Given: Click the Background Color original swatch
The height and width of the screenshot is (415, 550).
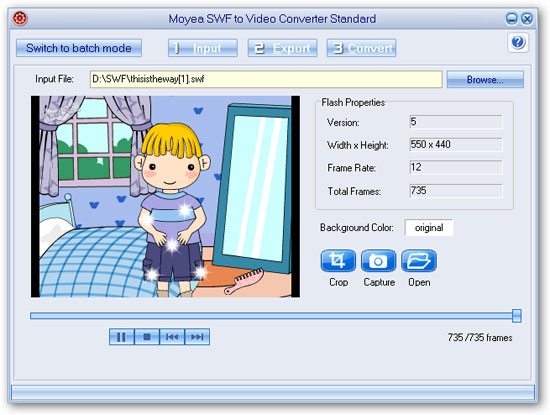Looking at the screenshot, I should tap(429, 228).
